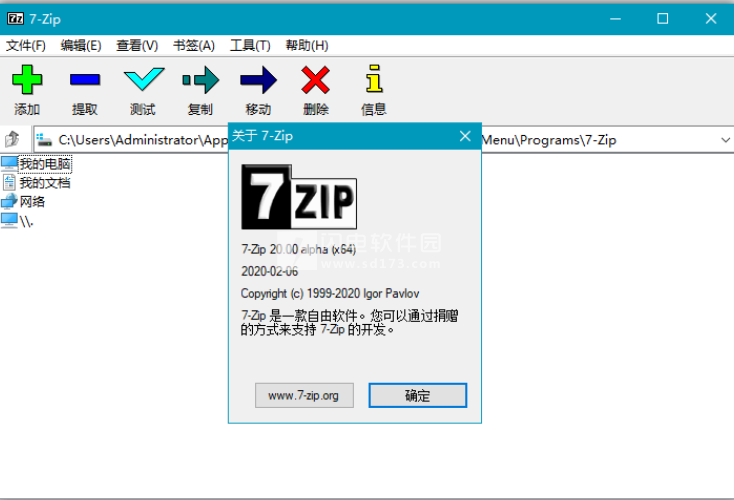734x500 pixels.
Task: Open the Bookmarks (书签) menu
Action: 194,45
